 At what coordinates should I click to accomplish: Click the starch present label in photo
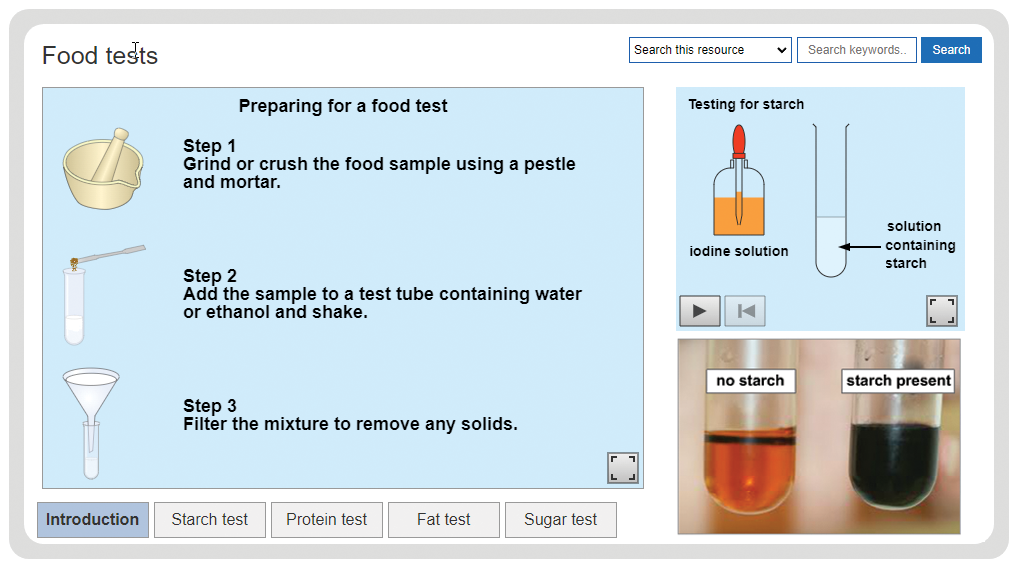pos(898,381)
